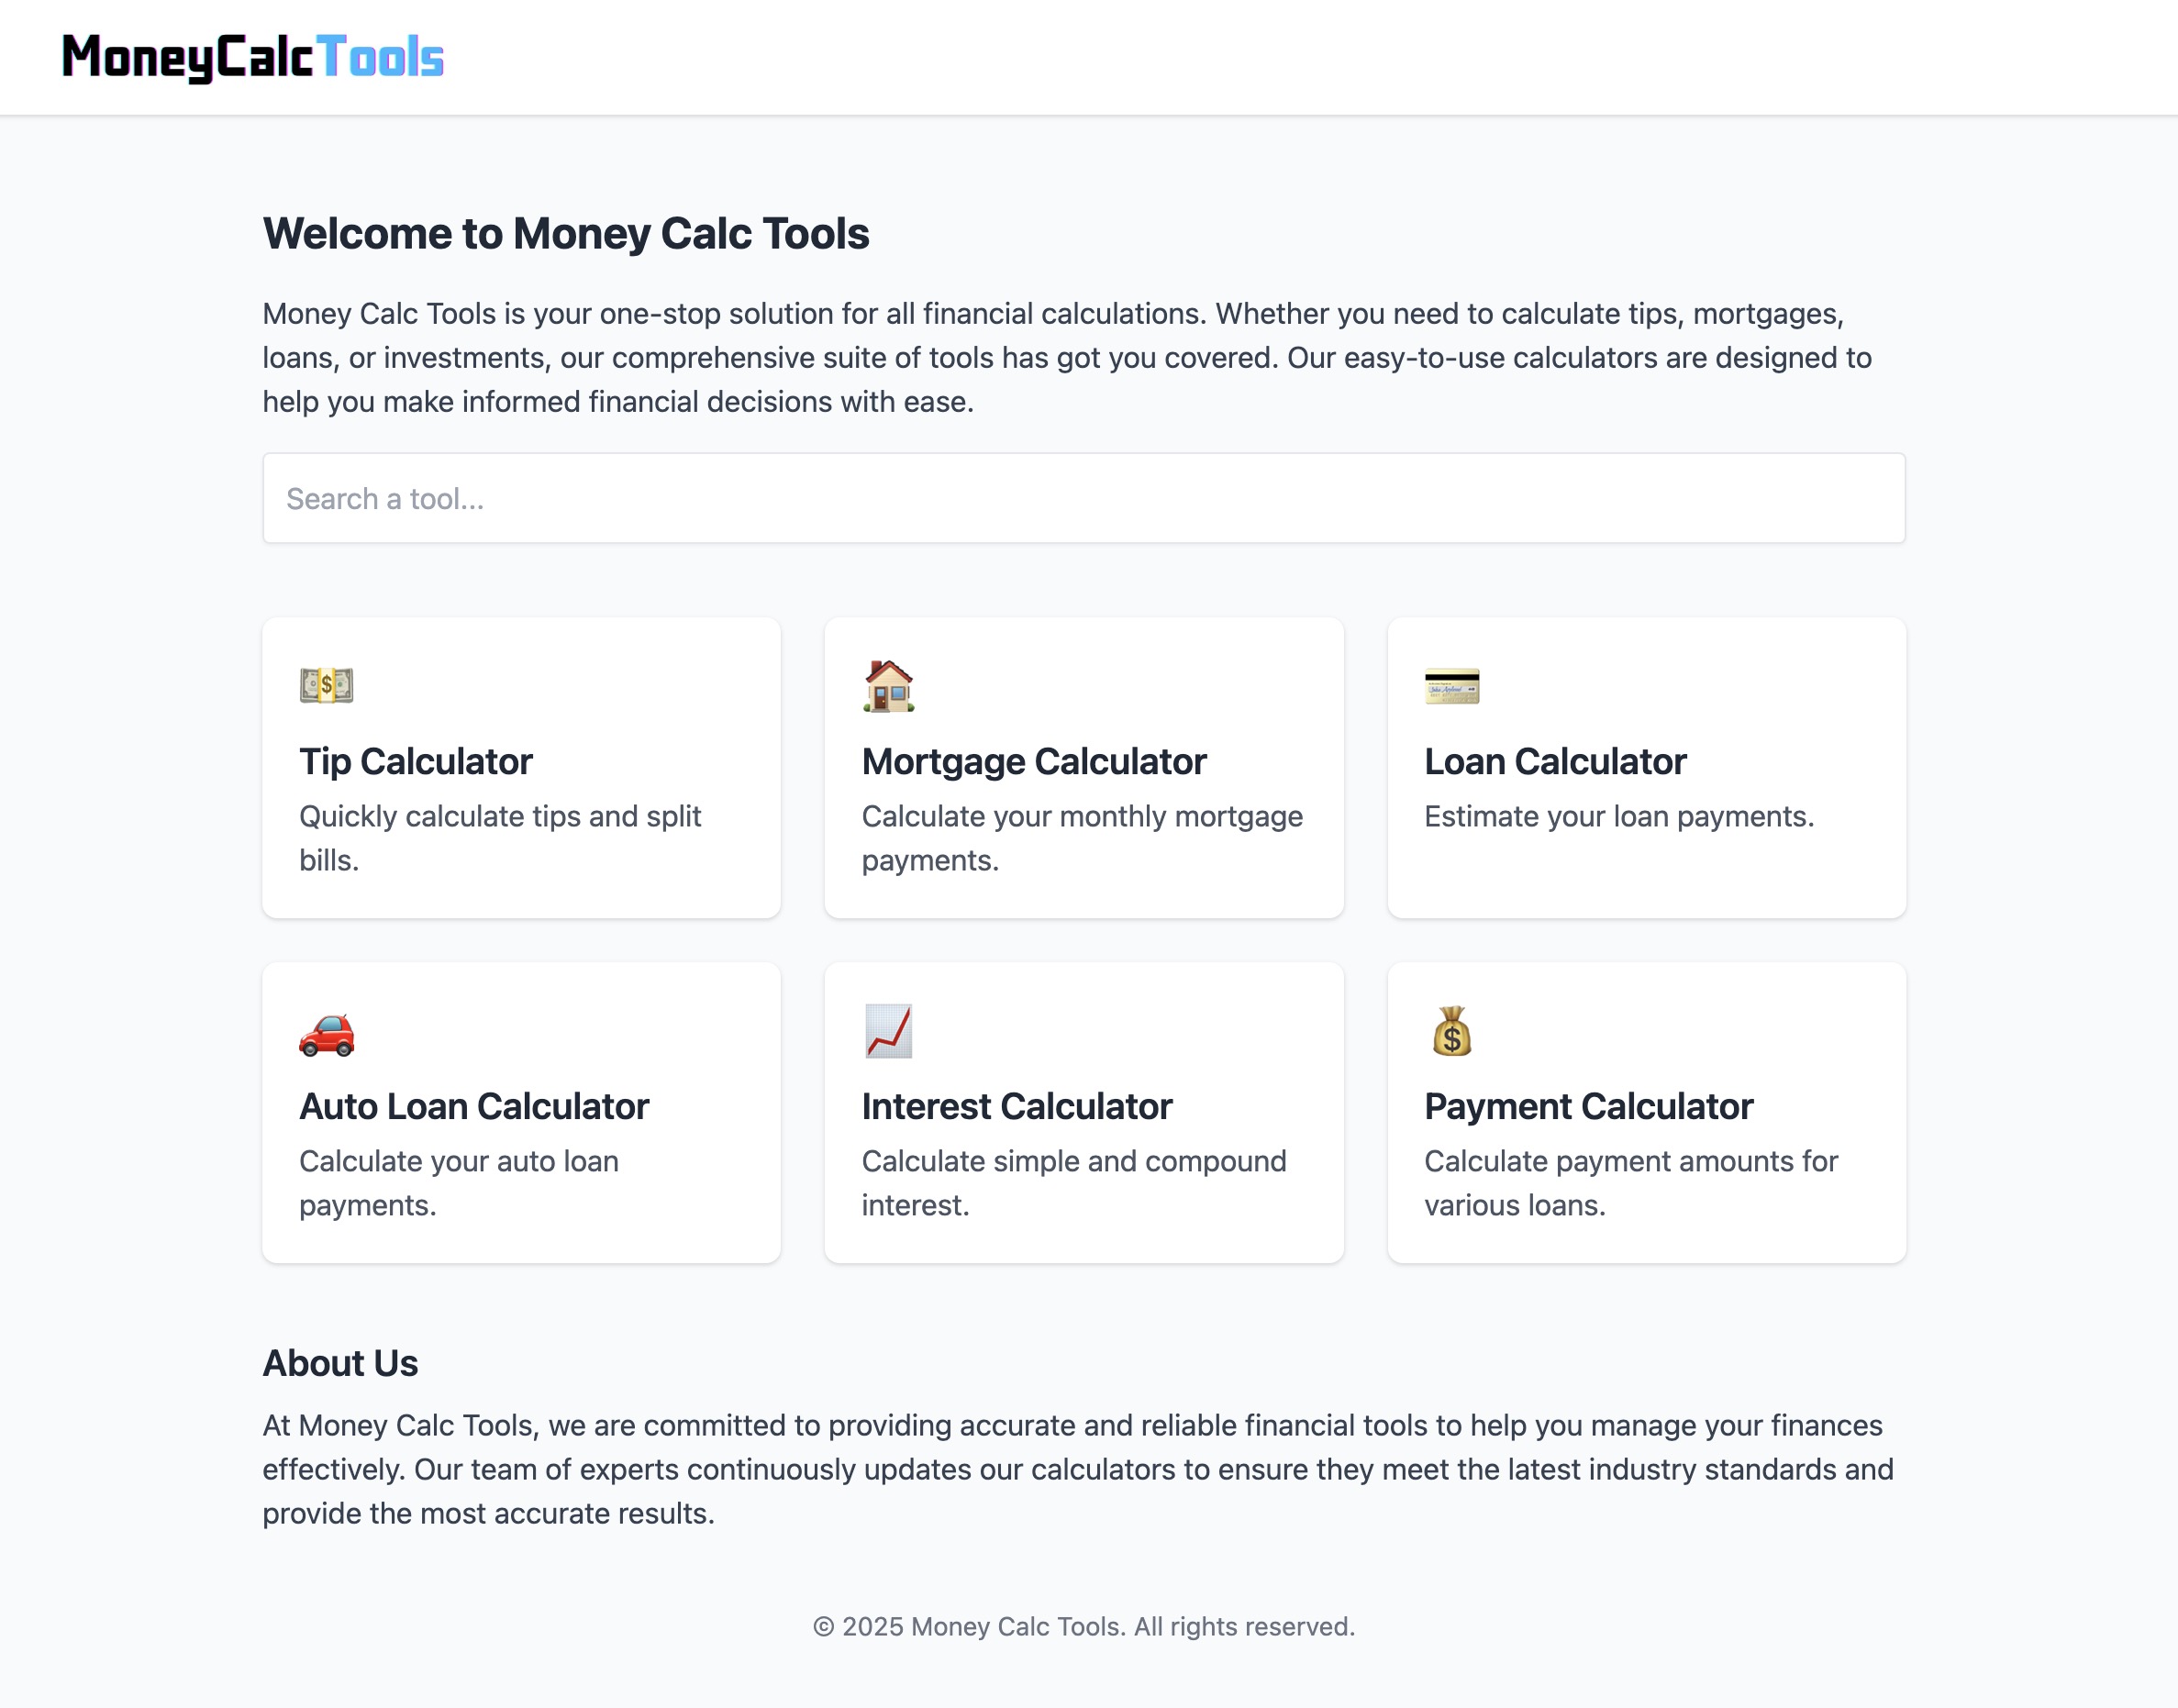Viewport: 2178px width, 1708px height.
Task: Click the credit card Loan Calculator icon
Action: click(x=1452, y=686)
